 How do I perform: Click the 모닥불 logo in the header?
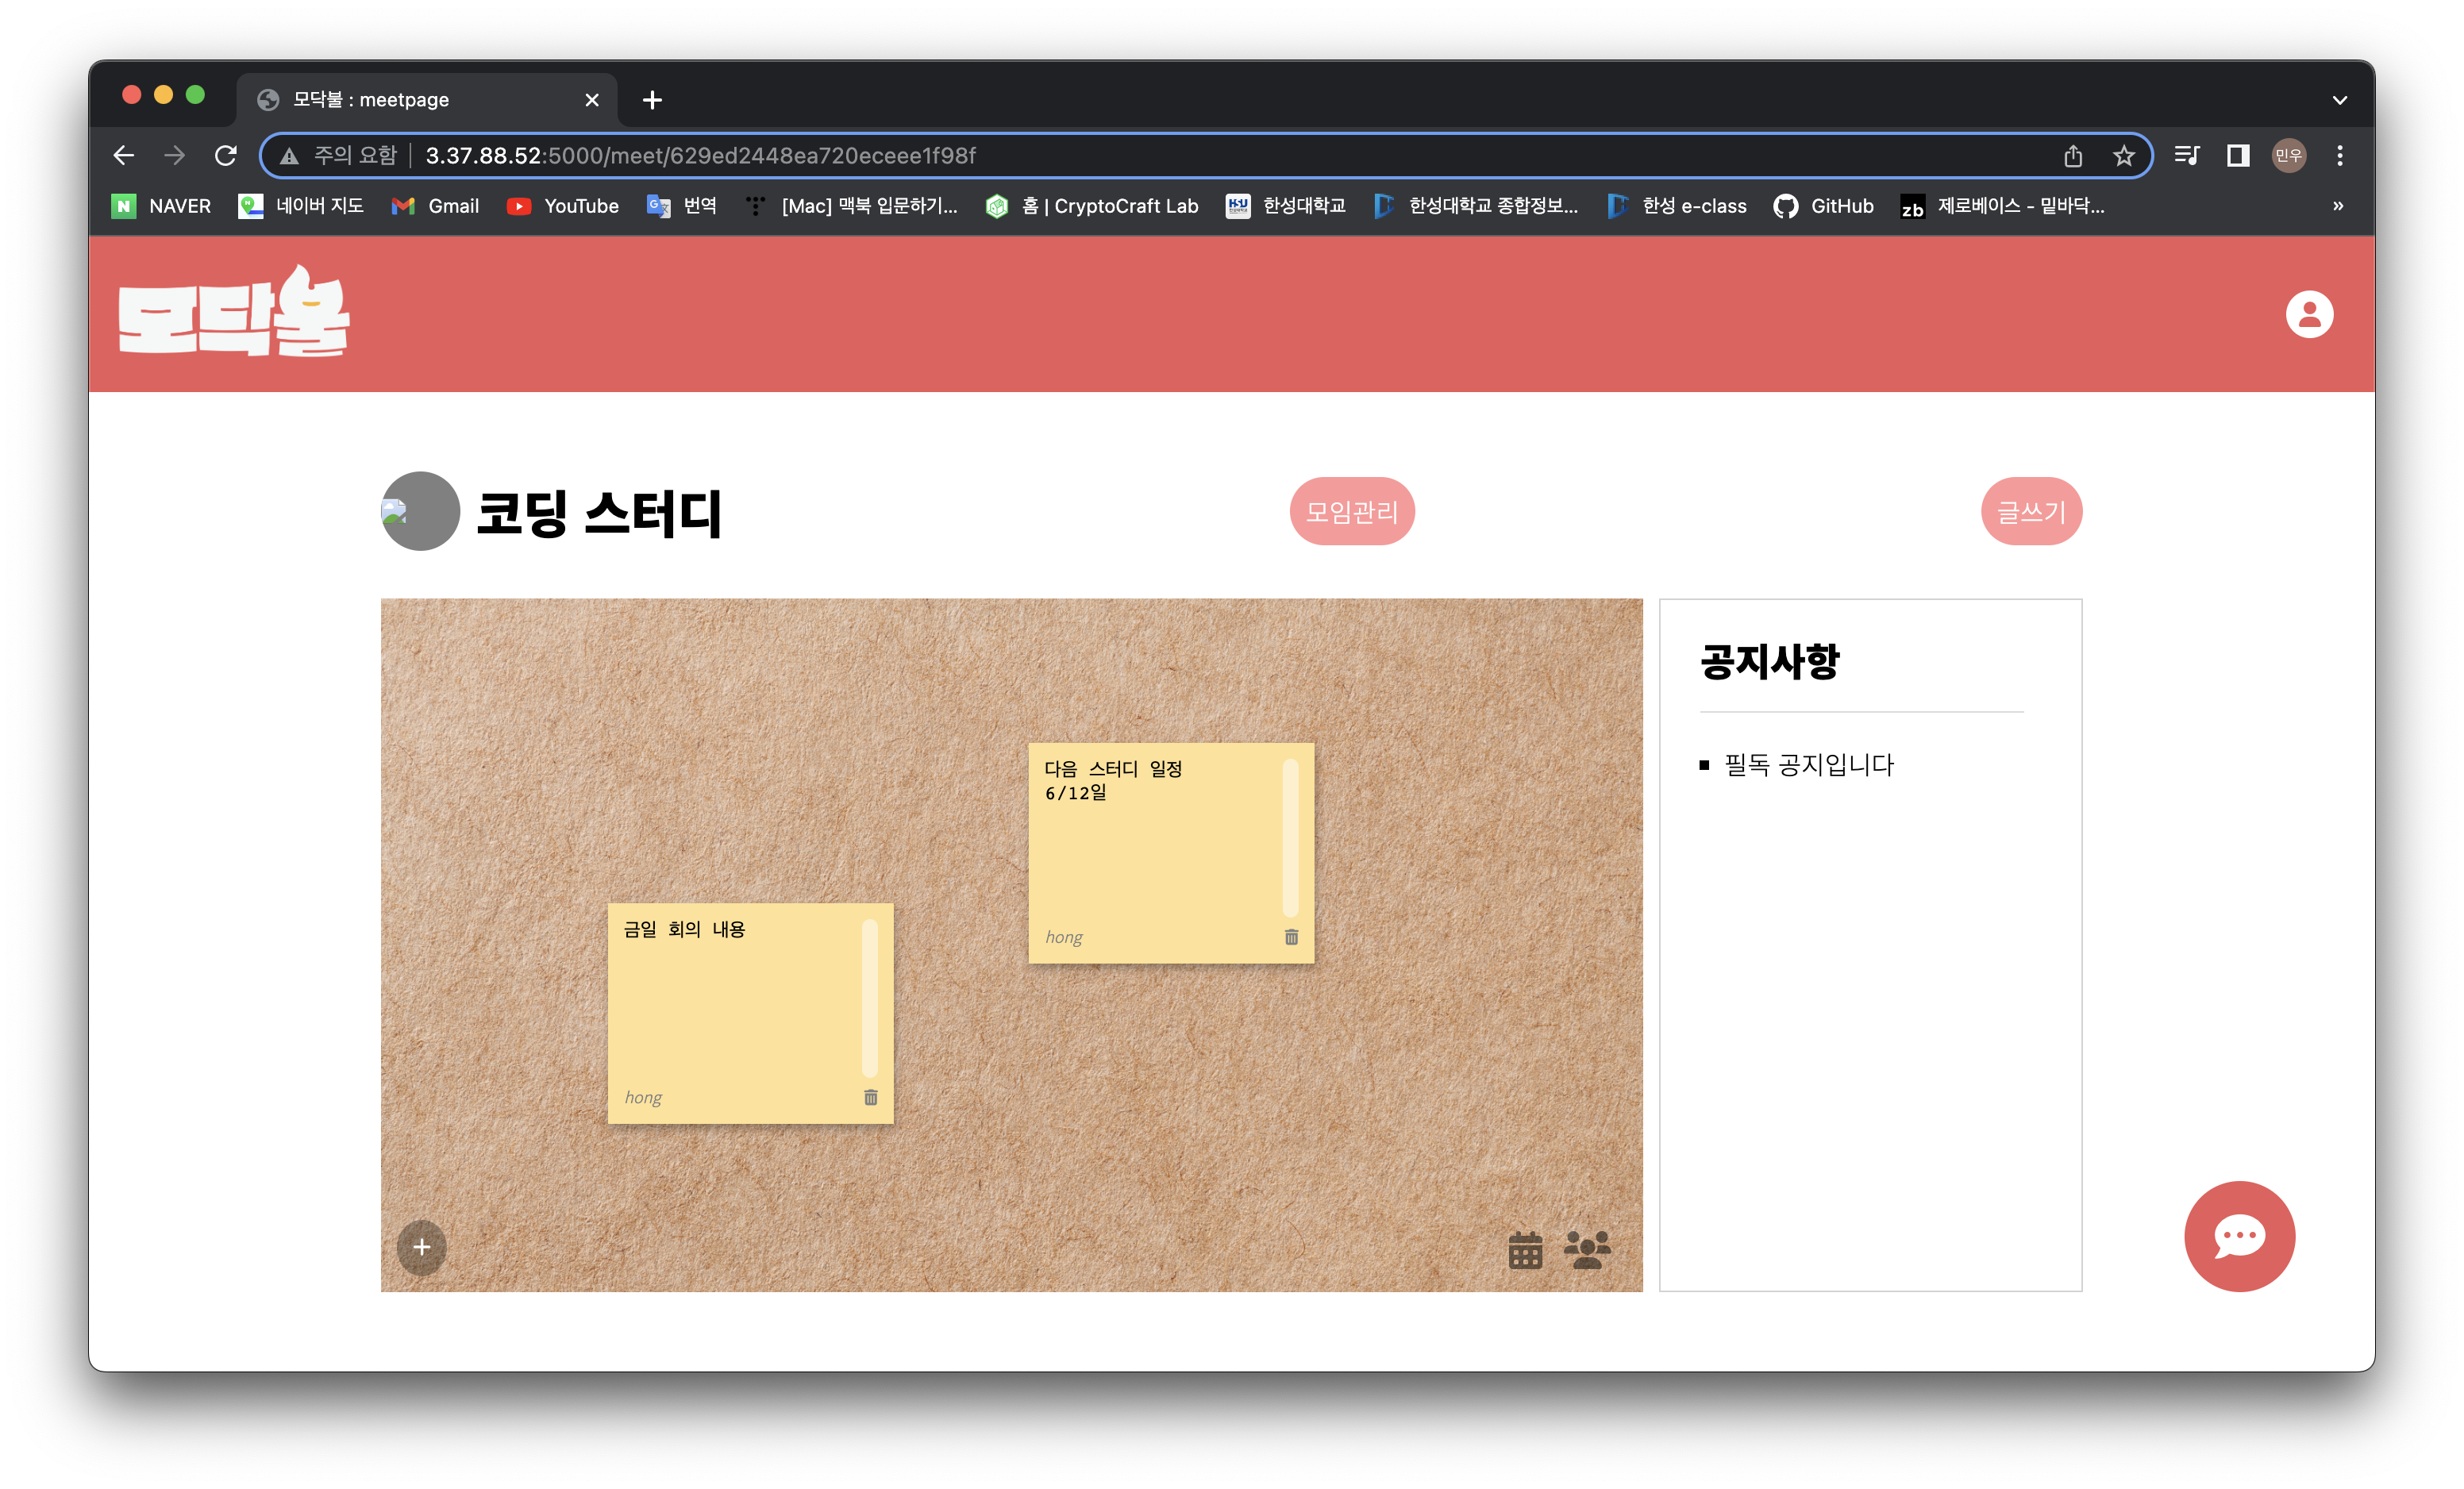coord(234,311)
